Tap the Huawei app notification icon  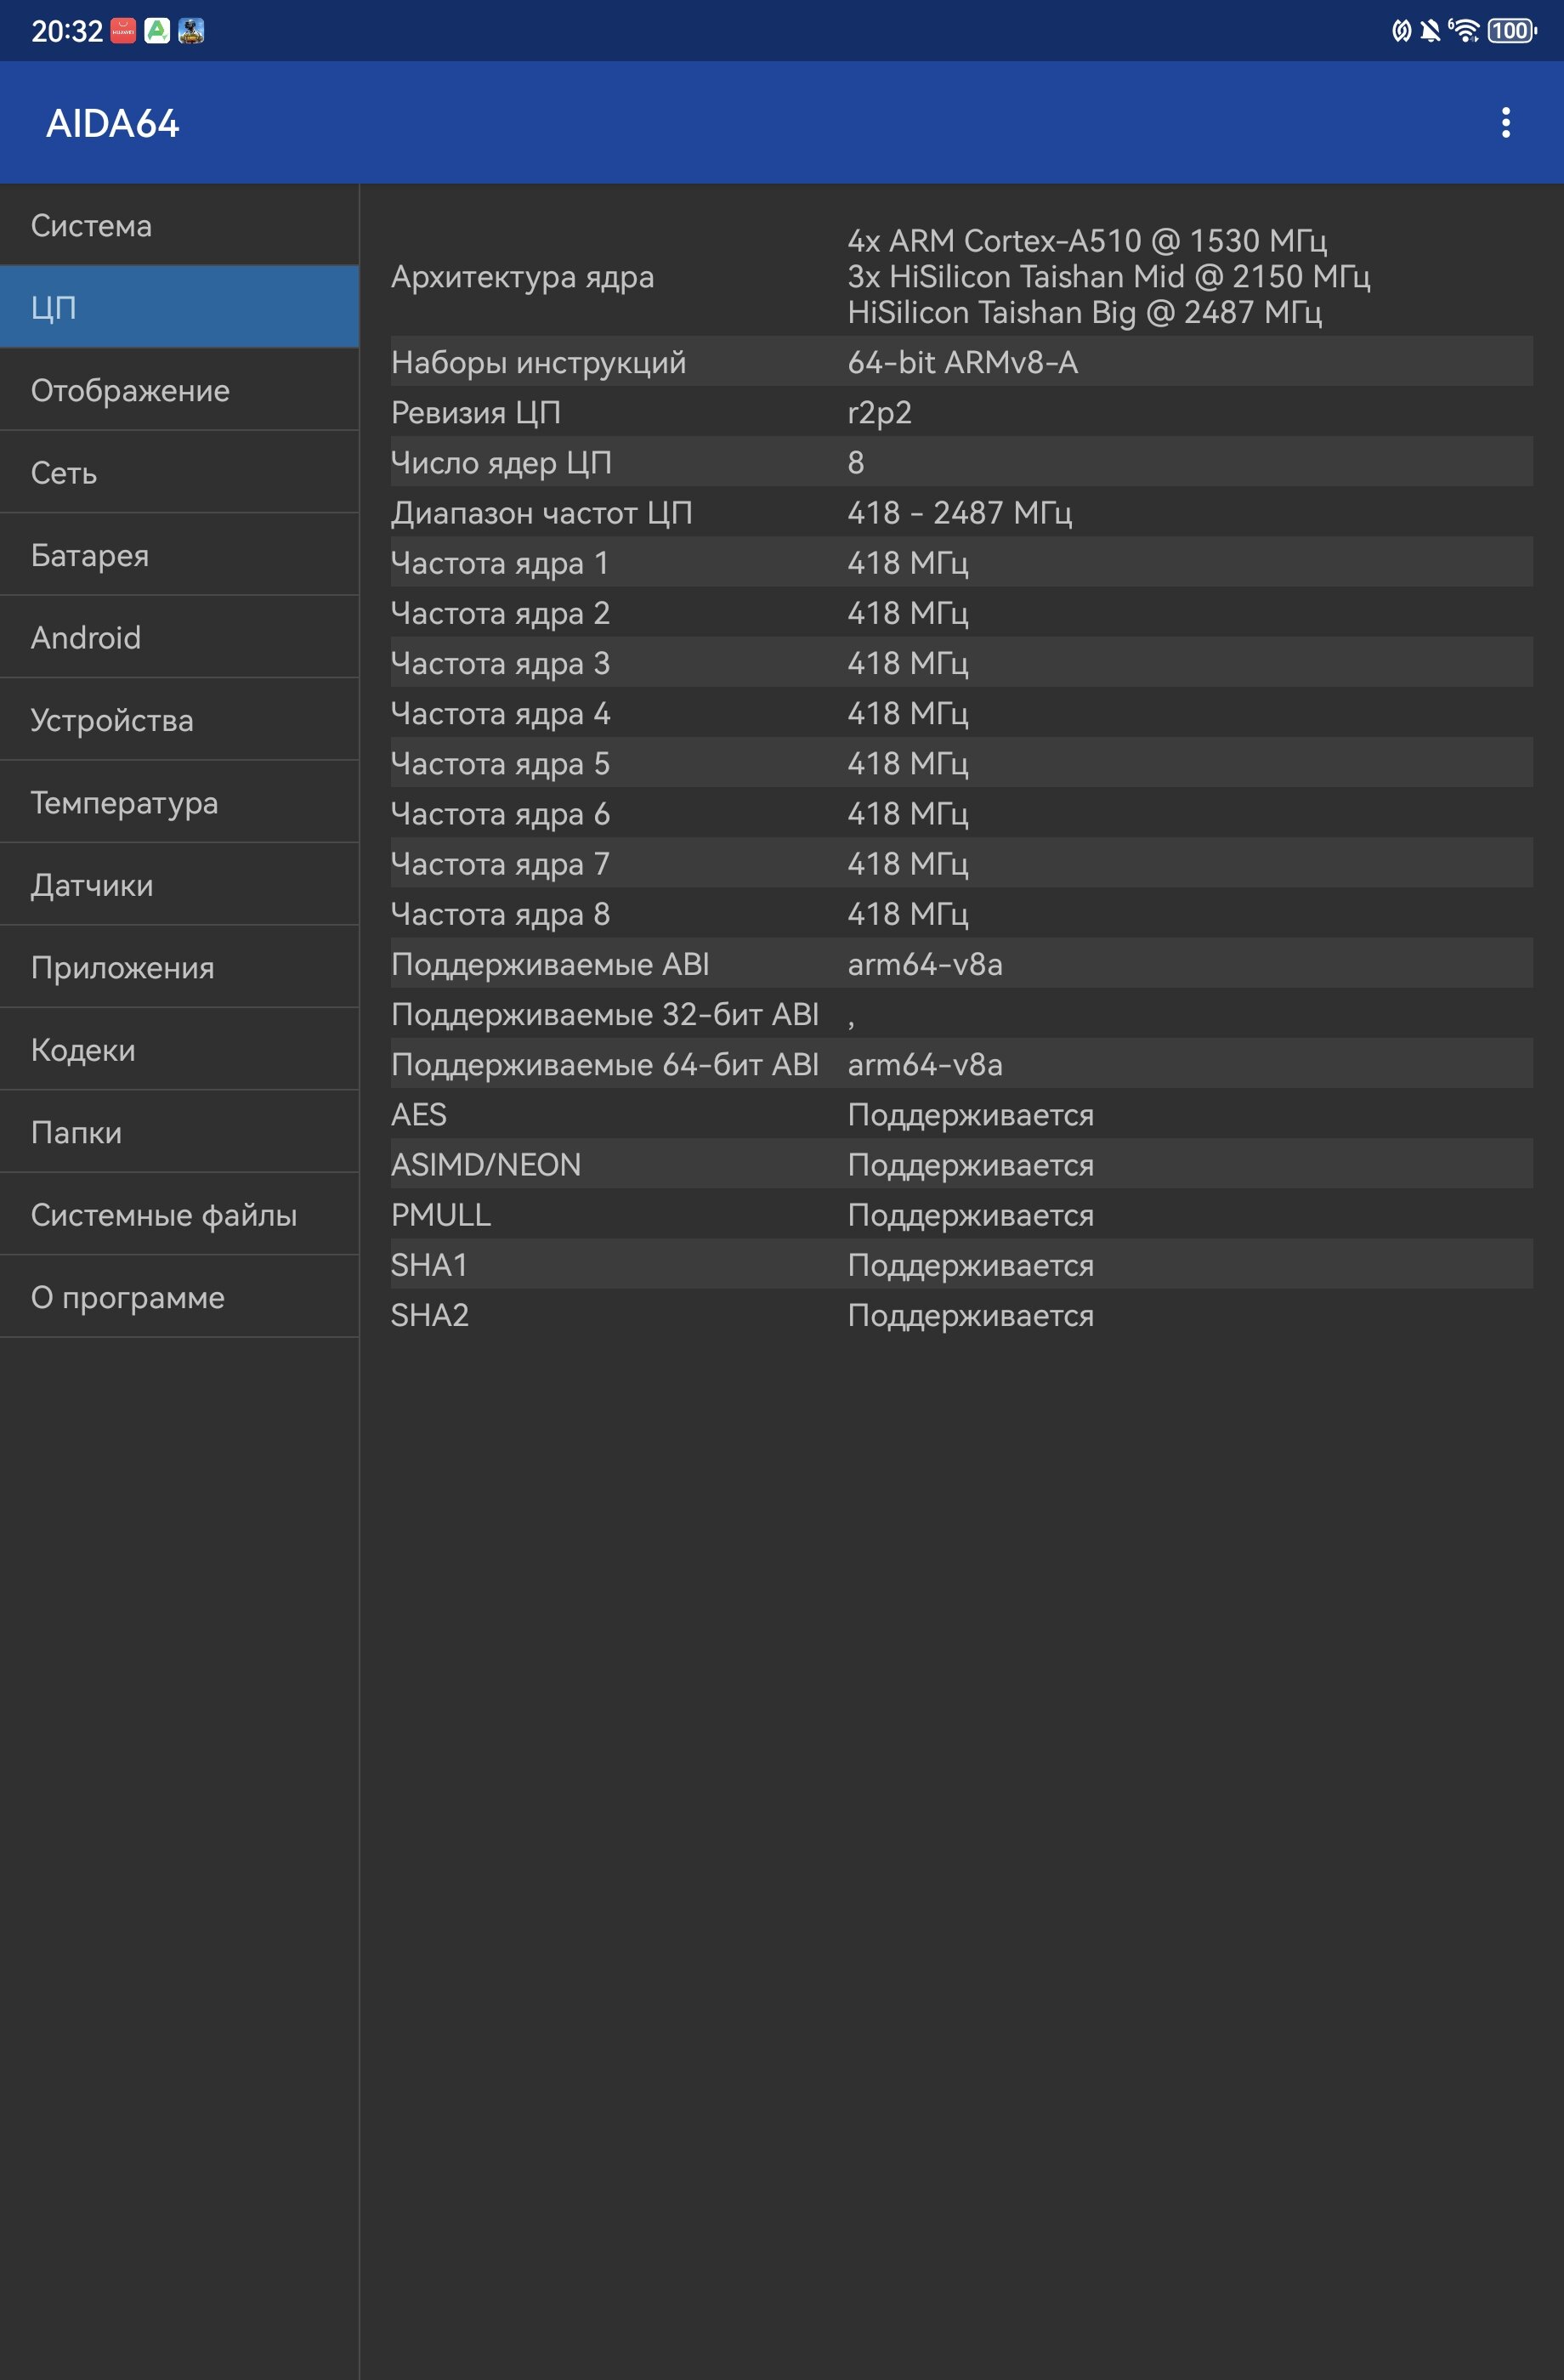point(123,31)
